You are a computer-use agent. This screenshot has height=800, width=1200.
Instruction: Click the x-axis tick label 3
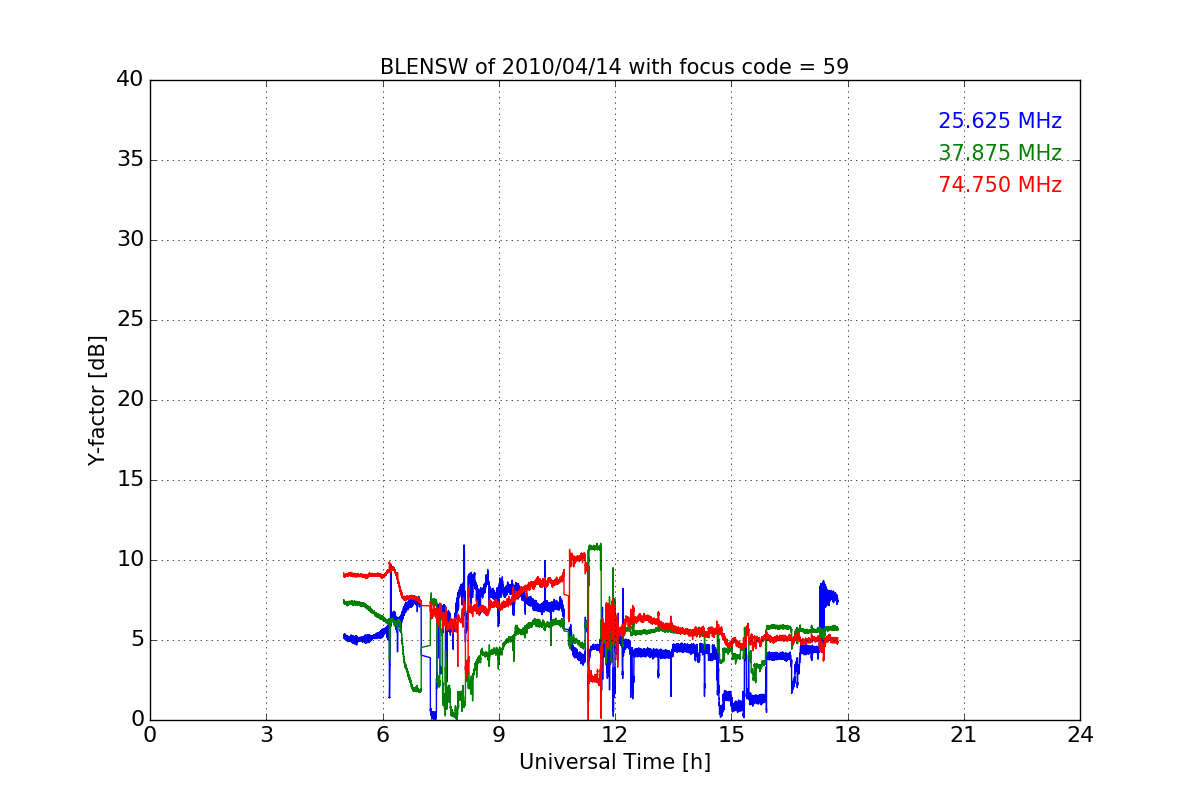[x=266, y=735]
